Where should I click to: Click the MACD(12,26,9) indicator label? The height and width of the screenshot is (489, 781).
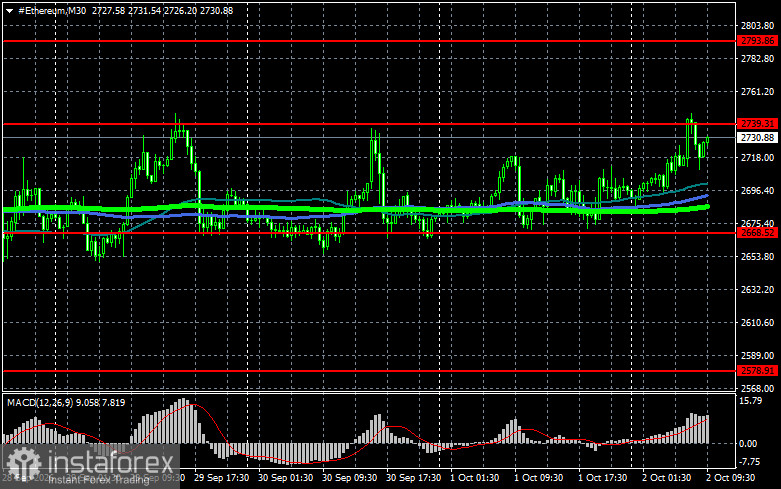tap(39, 402)
